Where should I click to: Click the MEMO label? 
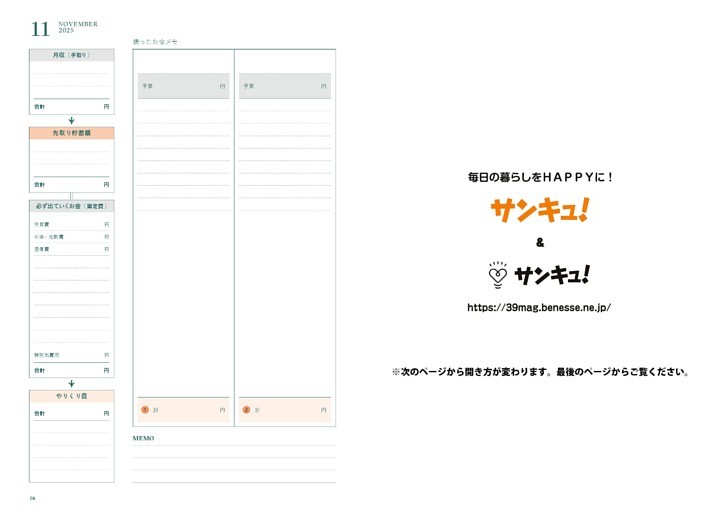(143, 439)
